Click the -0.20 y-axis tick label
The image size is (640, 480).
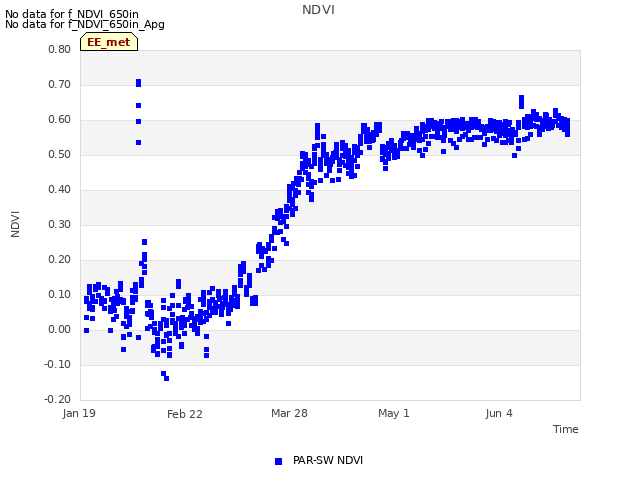click(x=58, y=399)
